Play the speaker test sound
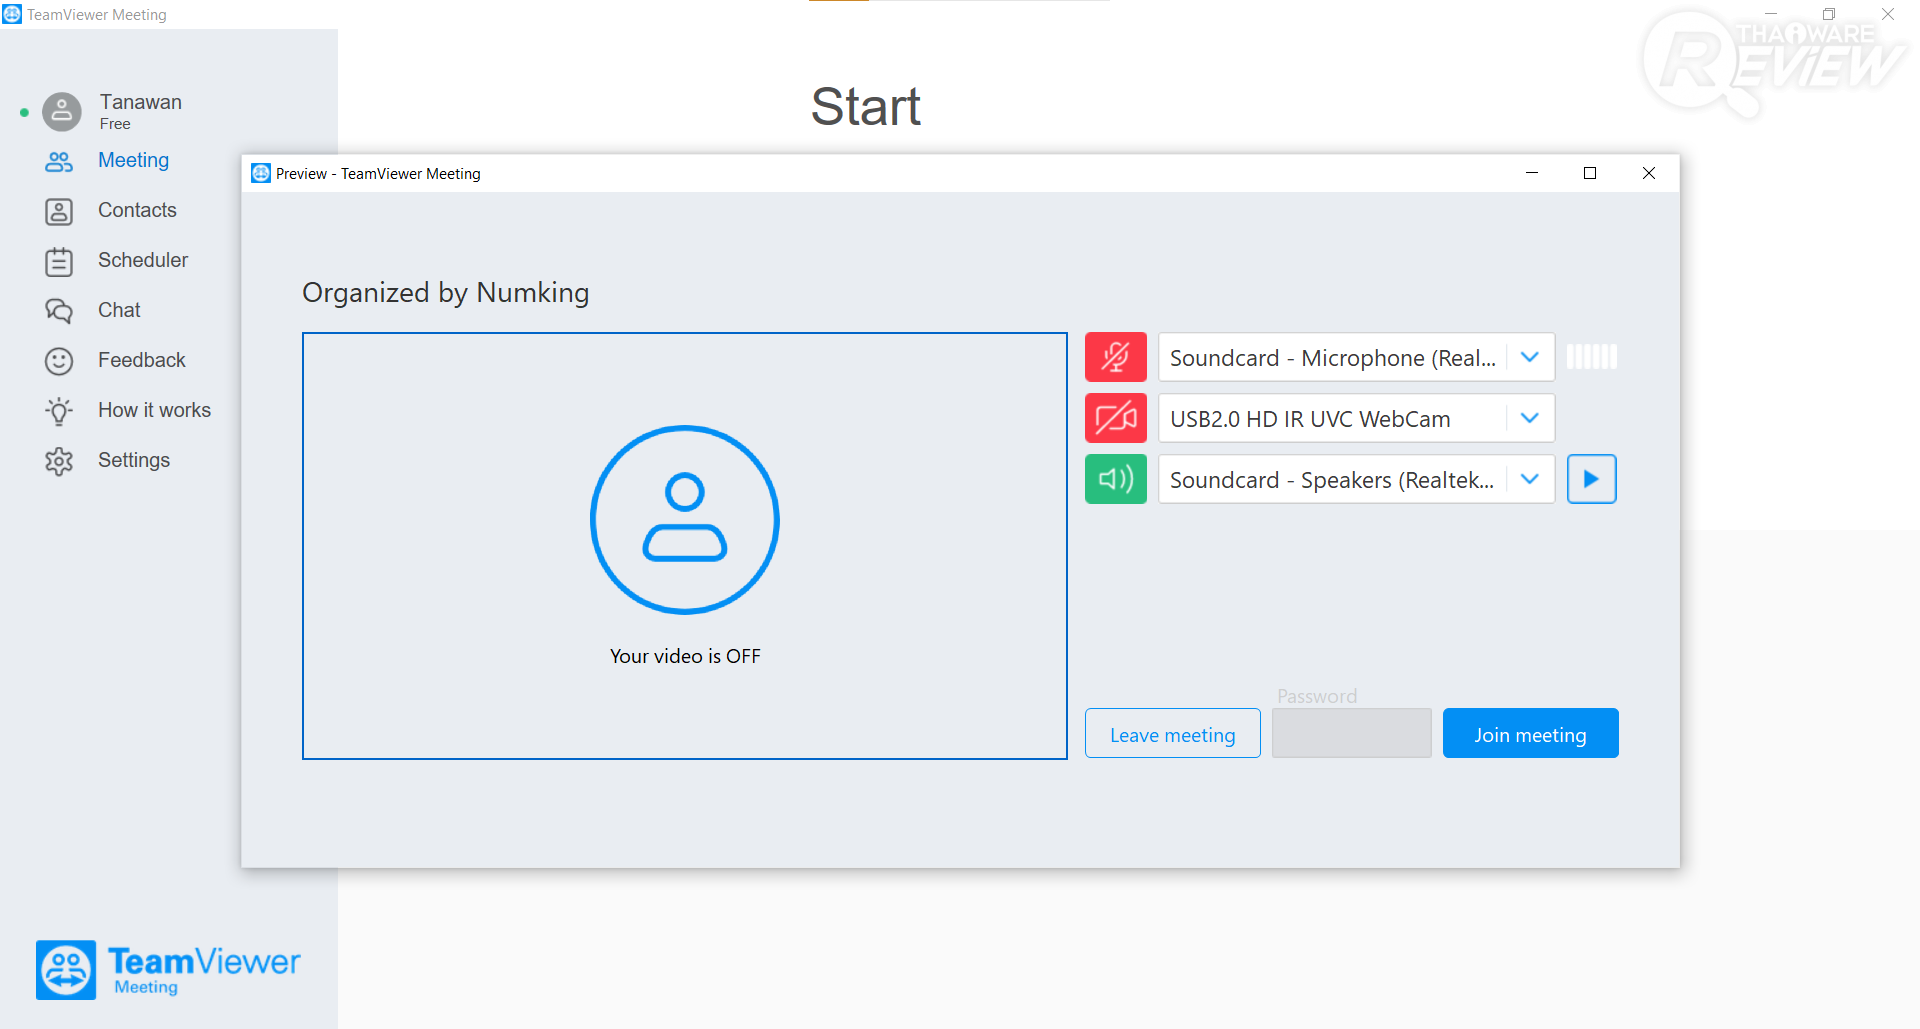The width and height of the screenshot is (1920, 1029). [1592, 479]
